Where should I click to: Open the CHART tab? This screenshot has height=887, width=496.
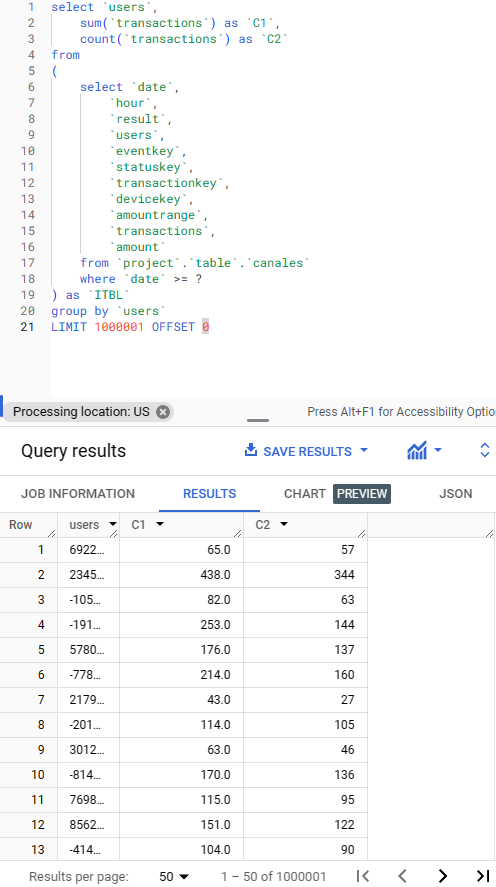point(305,494)
